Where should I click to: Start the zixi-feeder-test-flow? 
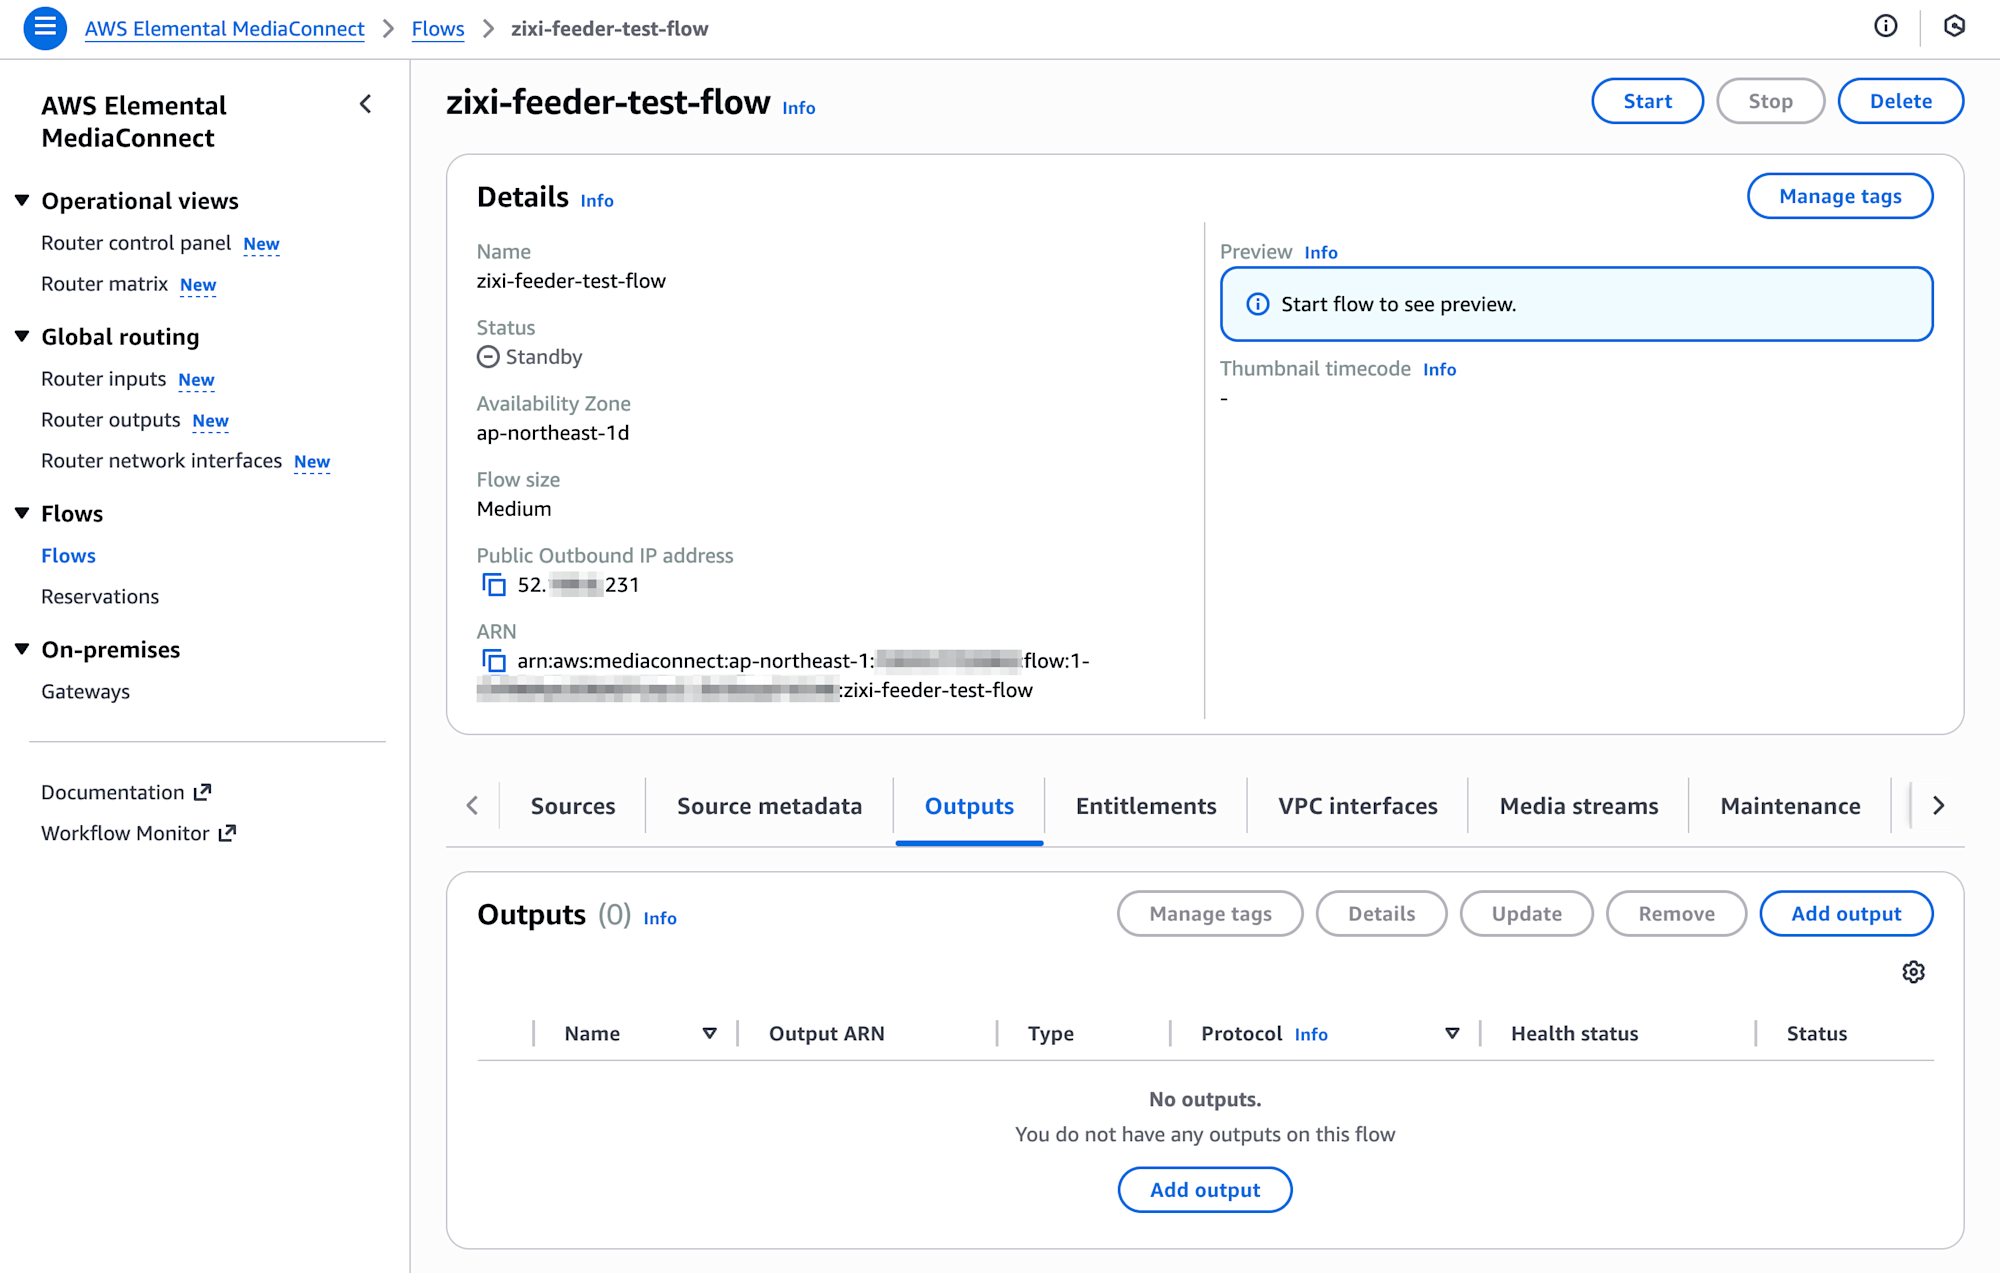coord(1647,101)
